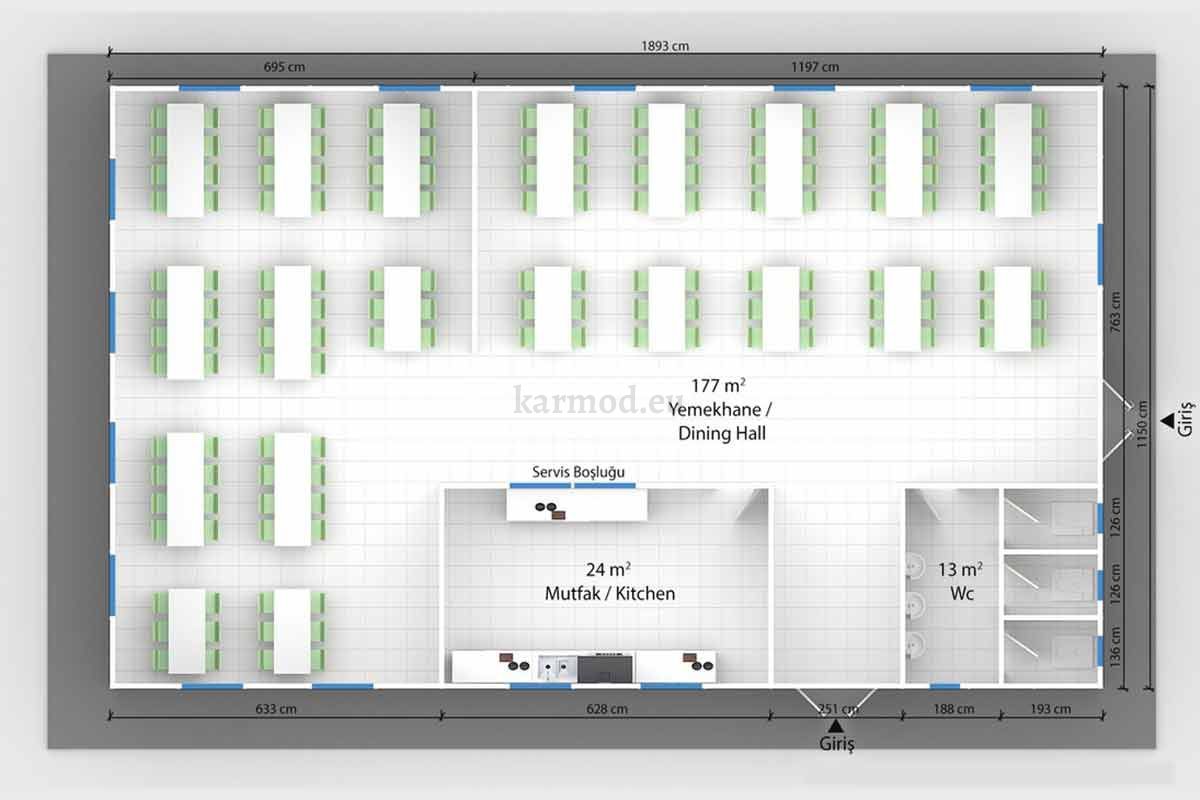1200x800 pixels.
Task: Click the serving counter below Servis Boşluğu
Action: (576, 505)
